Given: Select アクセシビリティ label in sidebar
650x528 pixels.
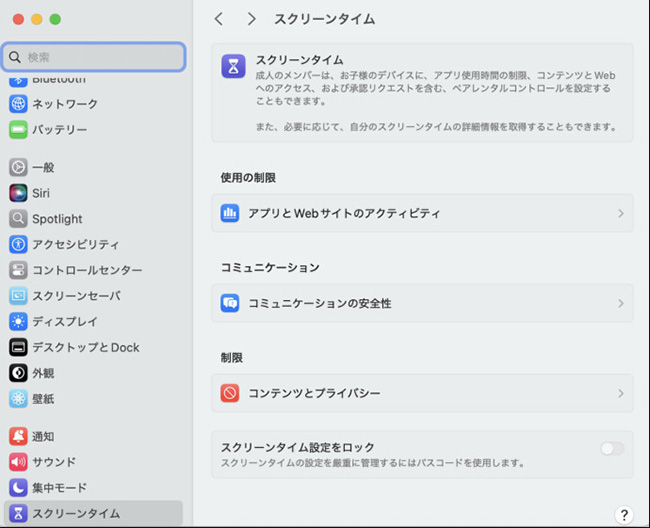Looking at the screenshot, I should pos(75,245).
